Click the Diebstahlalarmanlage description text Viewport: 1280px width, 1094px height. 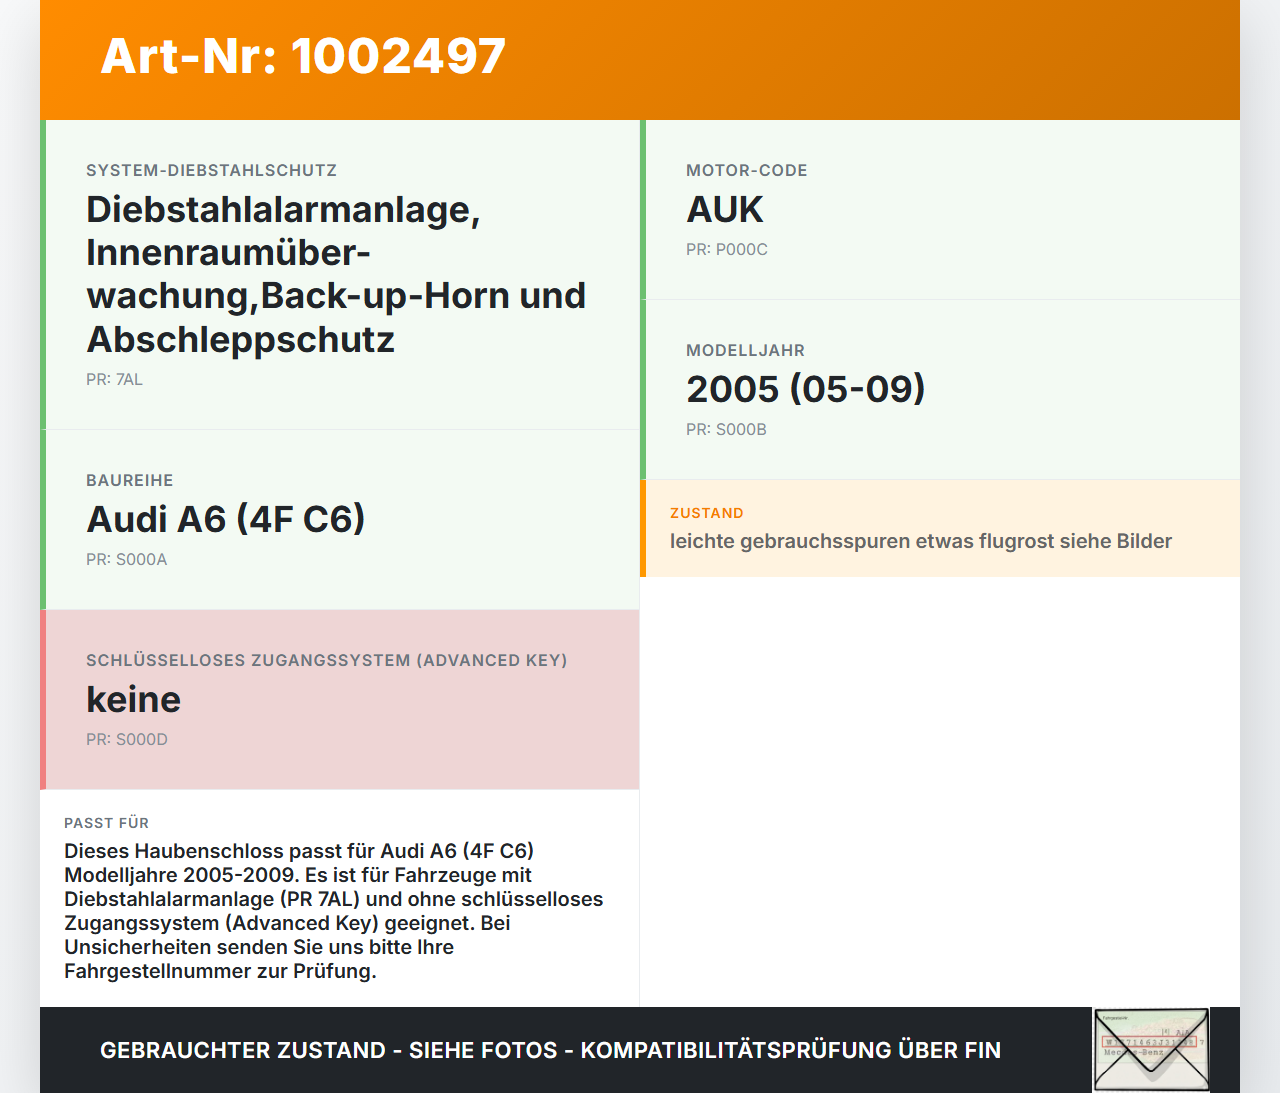[x=336, y=274]
